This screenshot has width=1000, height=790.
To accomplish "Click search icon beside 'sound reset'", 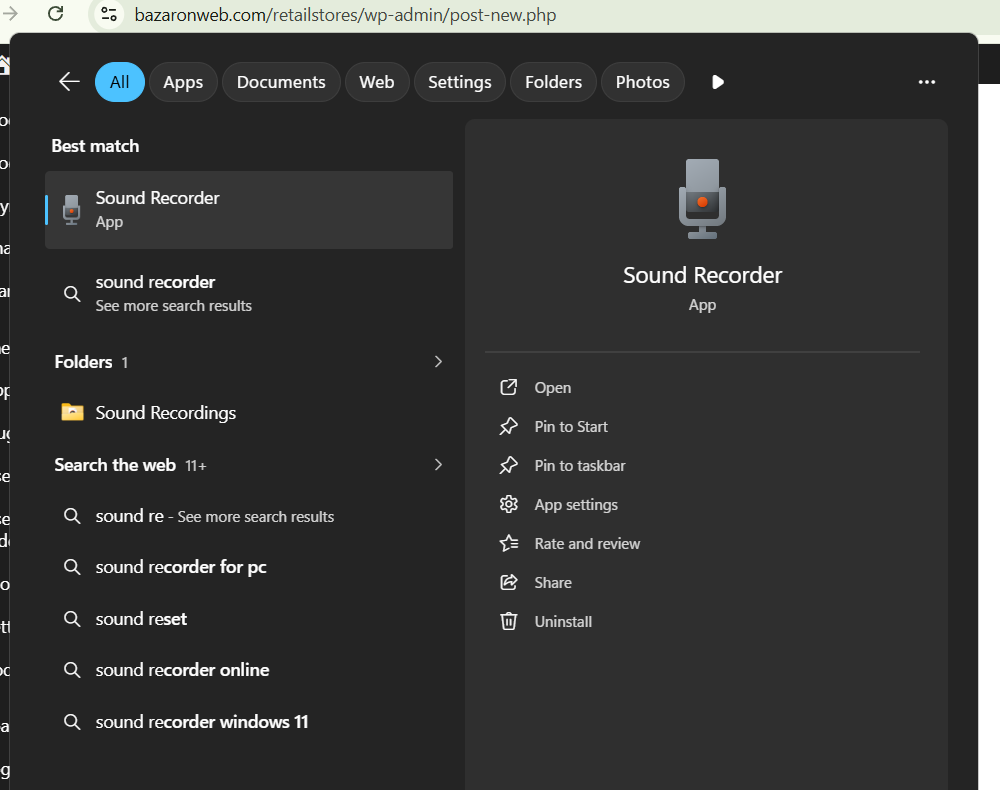I will click(x=72, y=618).
